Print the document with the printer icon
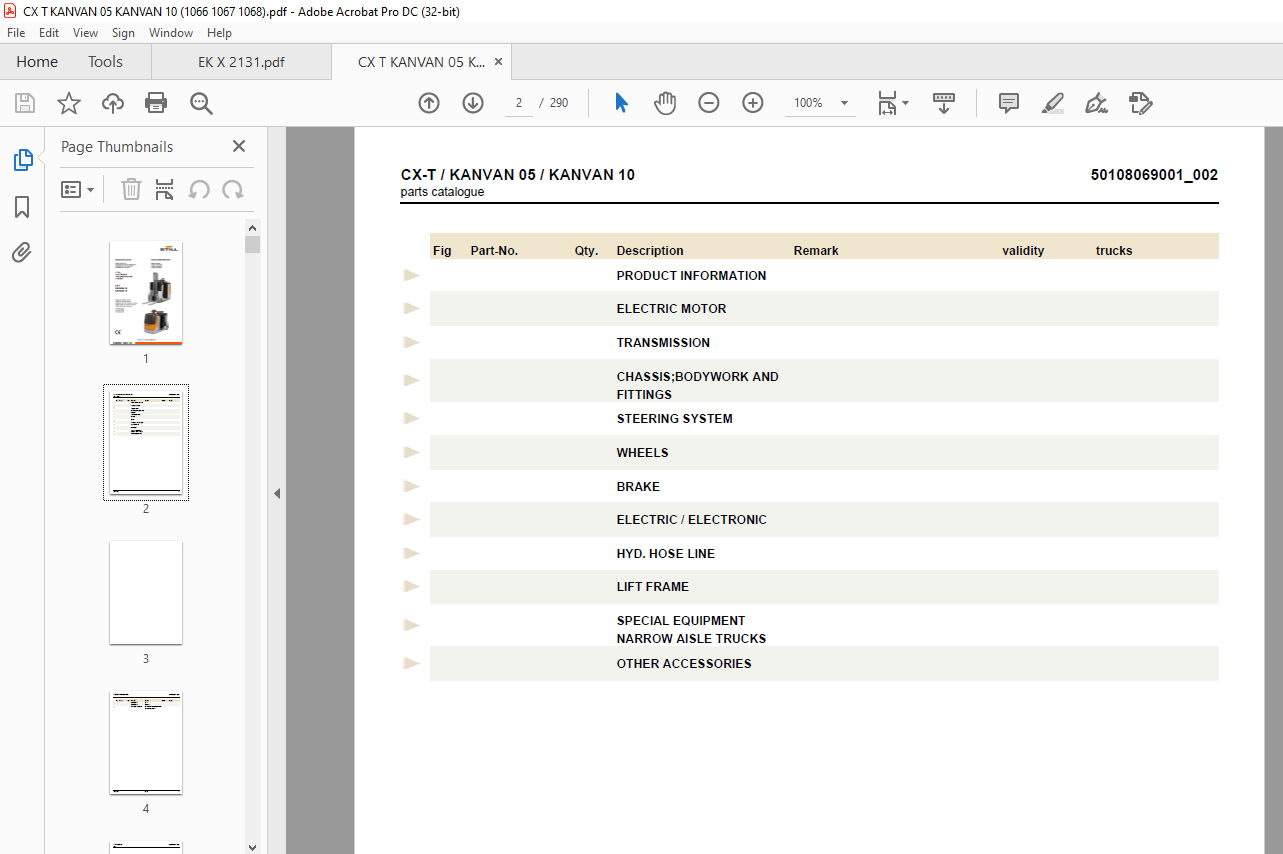The height and width of the screenshot is (854, 1283). 156,103
